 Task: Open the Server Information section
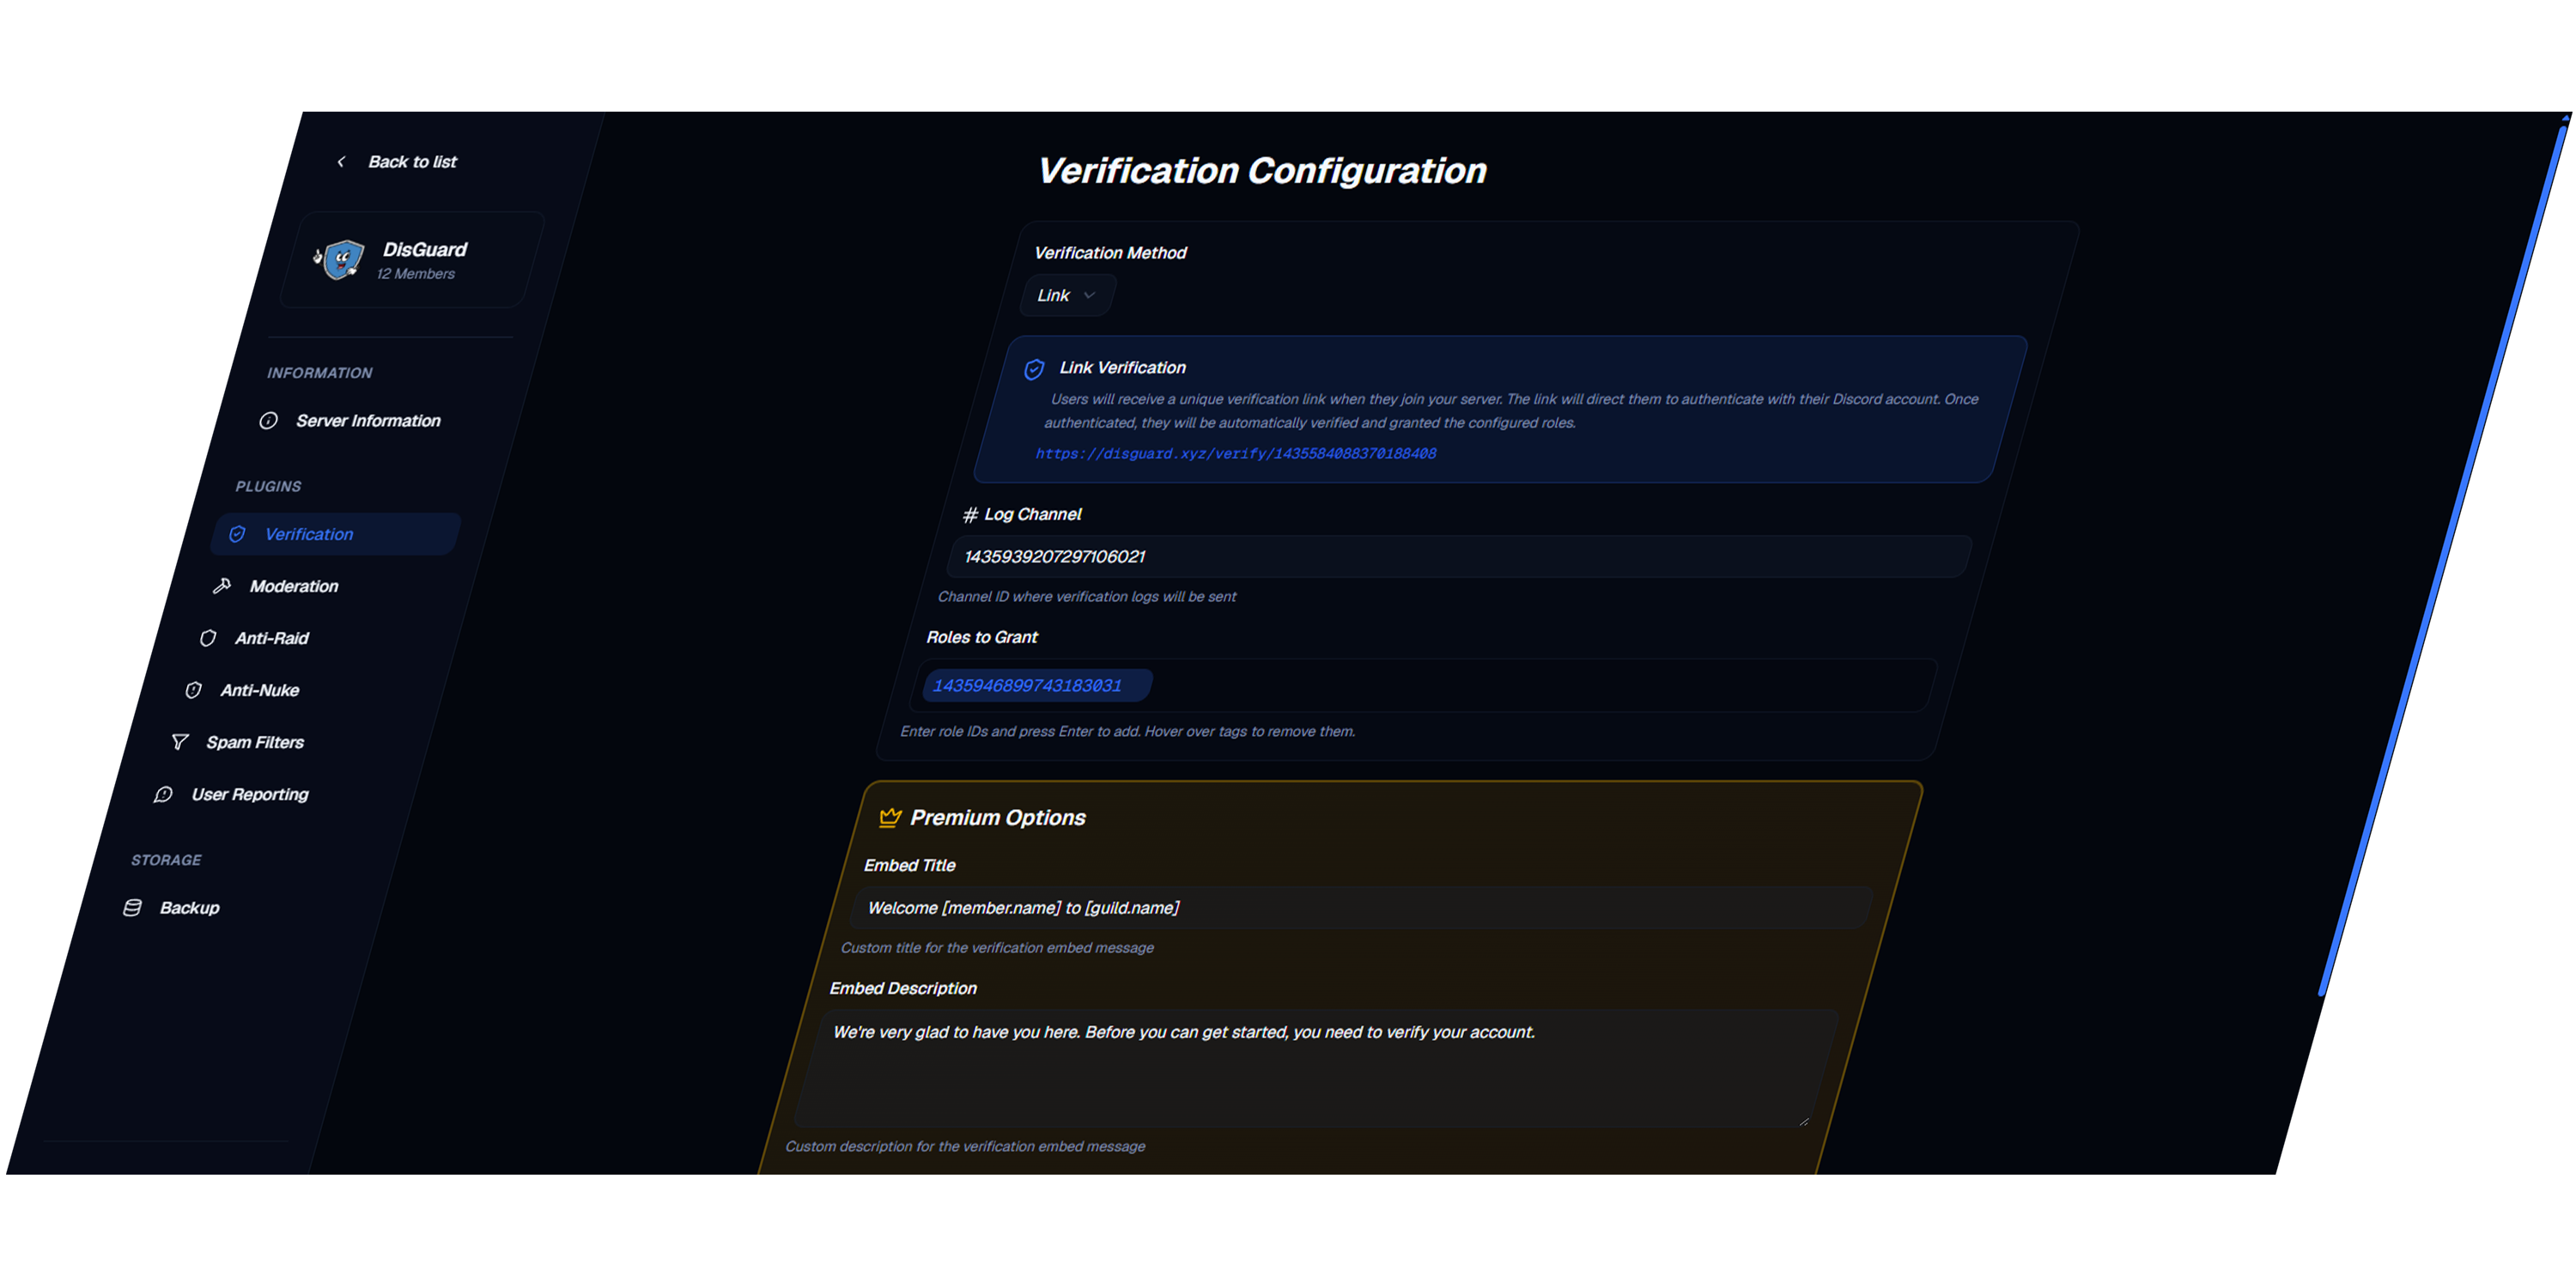tap(368, 420)
